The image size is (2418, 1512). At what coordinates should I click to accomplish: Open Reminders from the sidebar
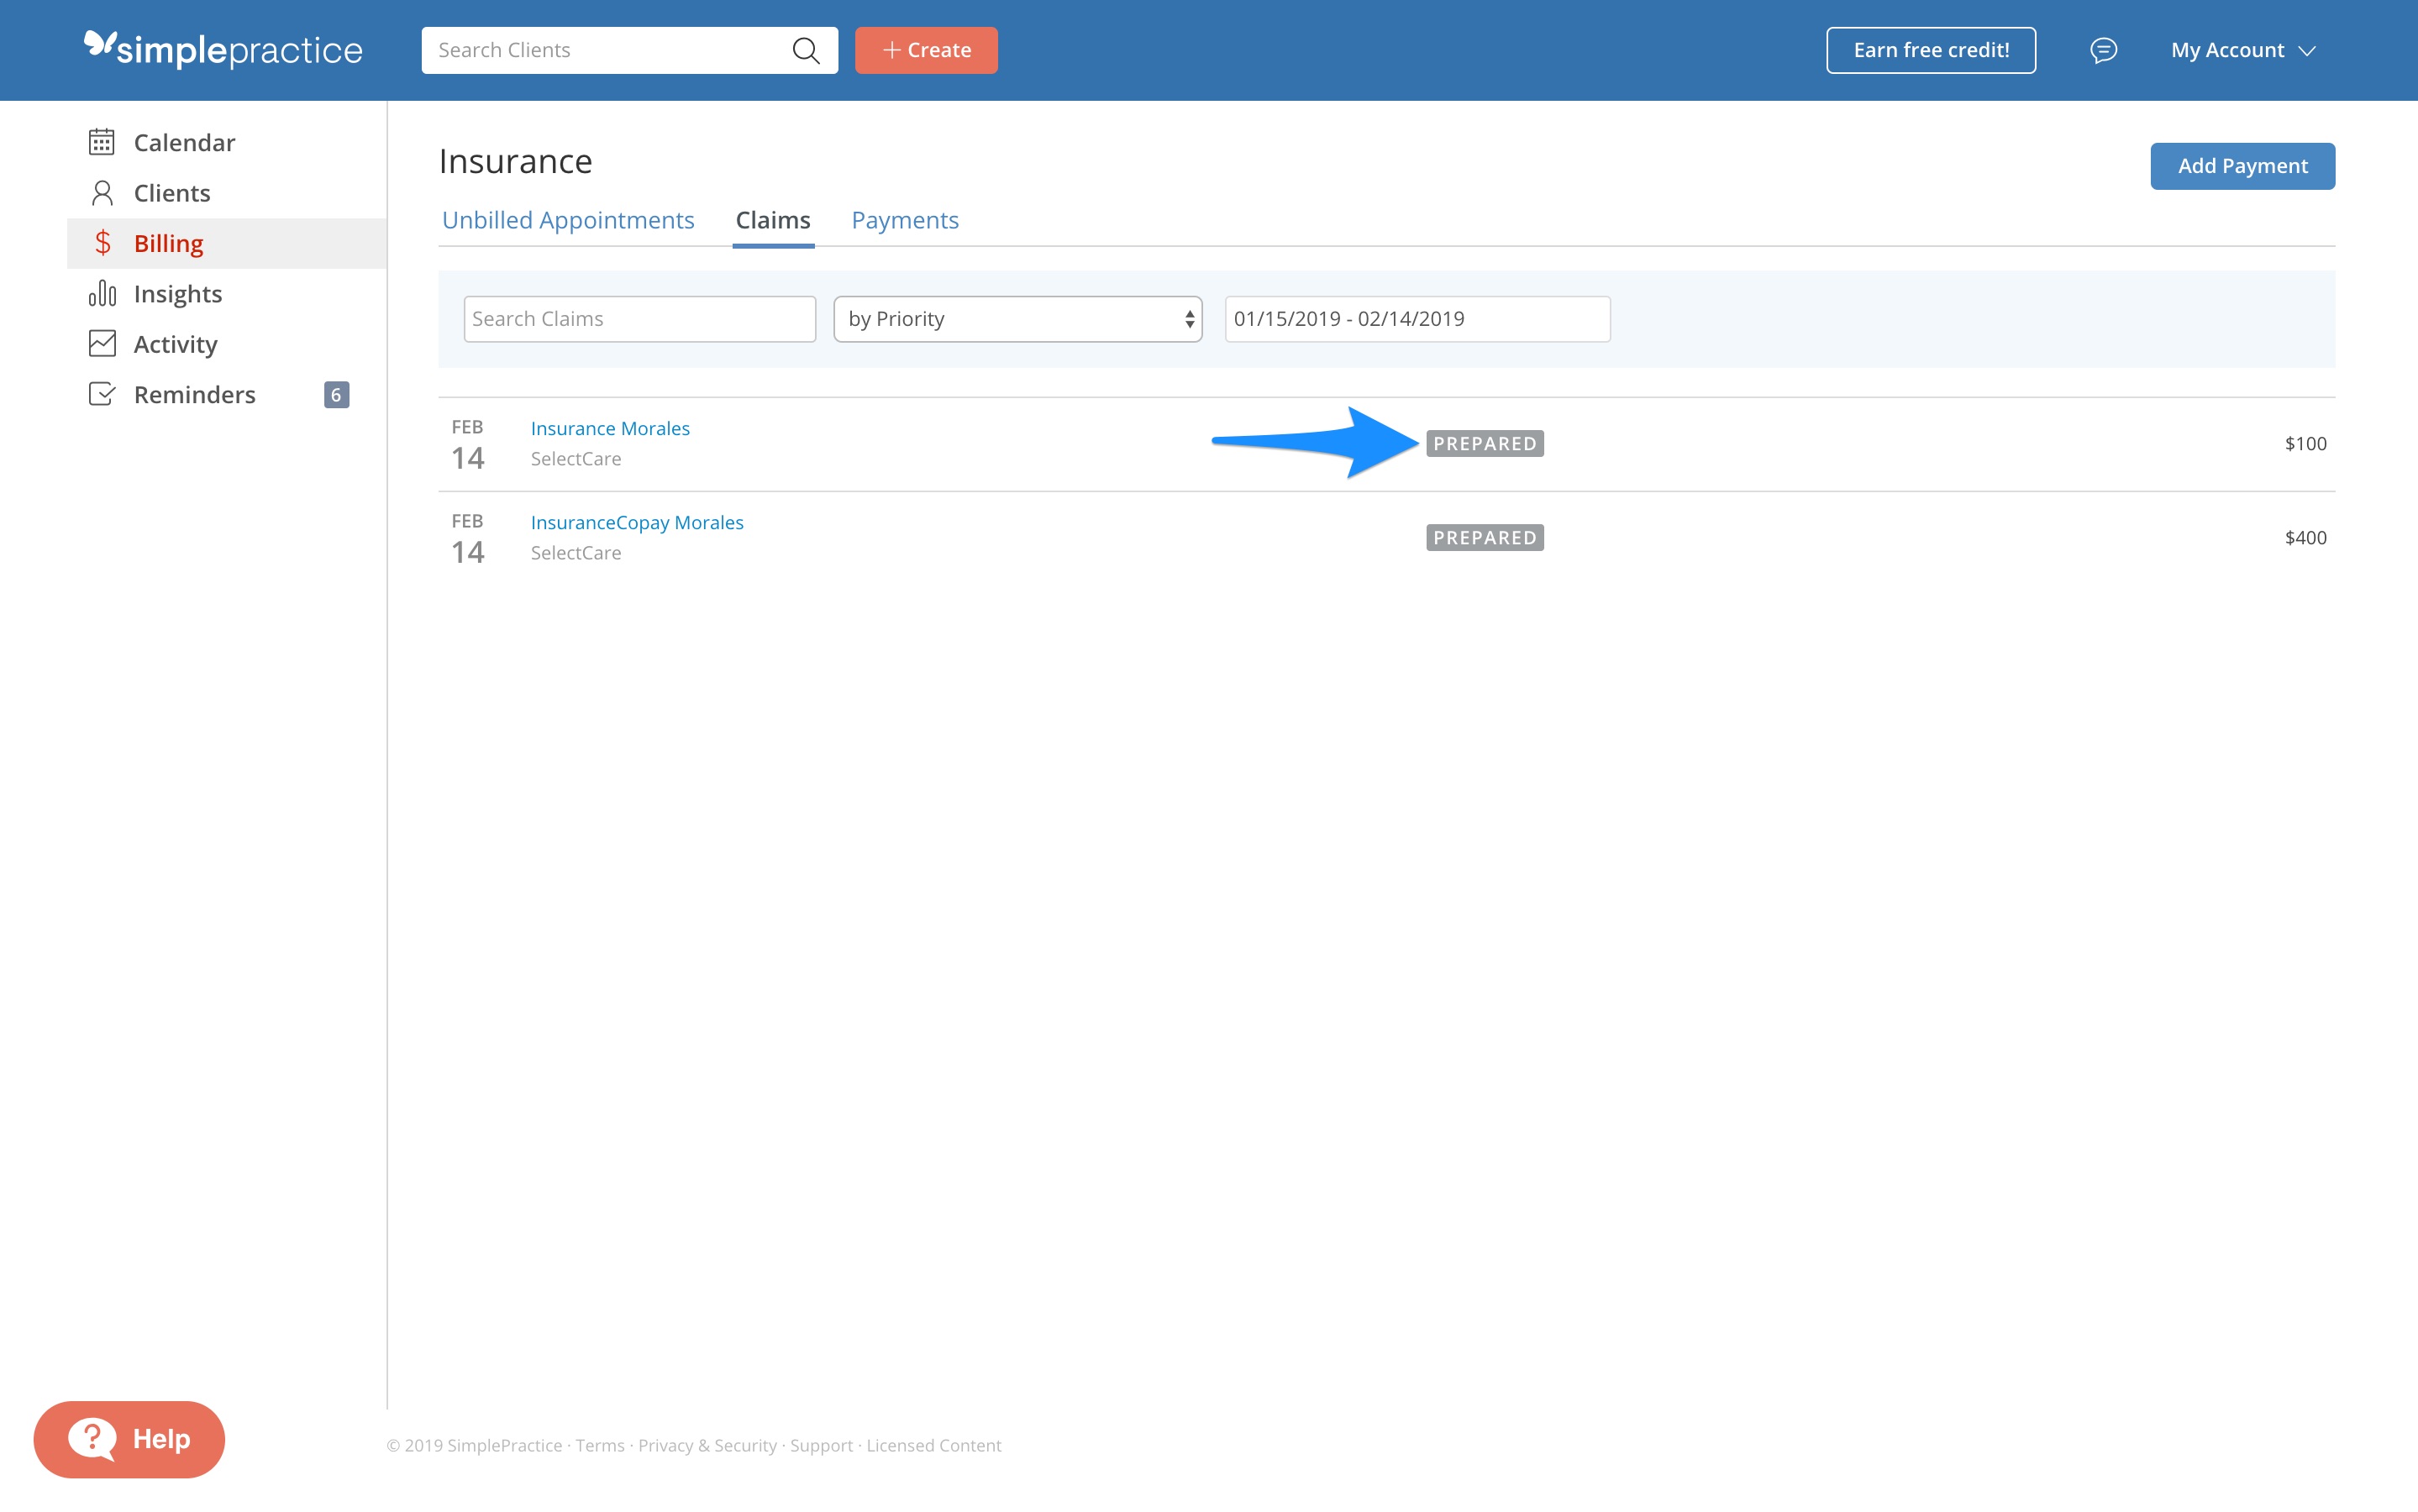coord(194,393)
